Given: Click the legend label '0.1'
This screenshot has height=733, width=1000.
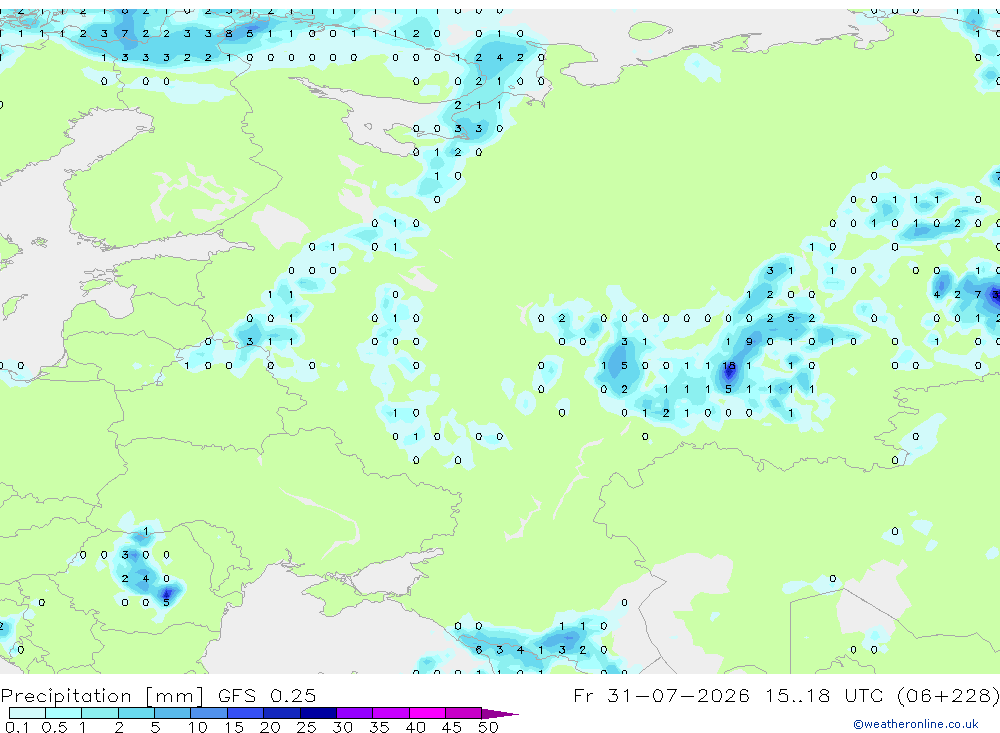Looking at the screenshot, I should click(16, 727).
